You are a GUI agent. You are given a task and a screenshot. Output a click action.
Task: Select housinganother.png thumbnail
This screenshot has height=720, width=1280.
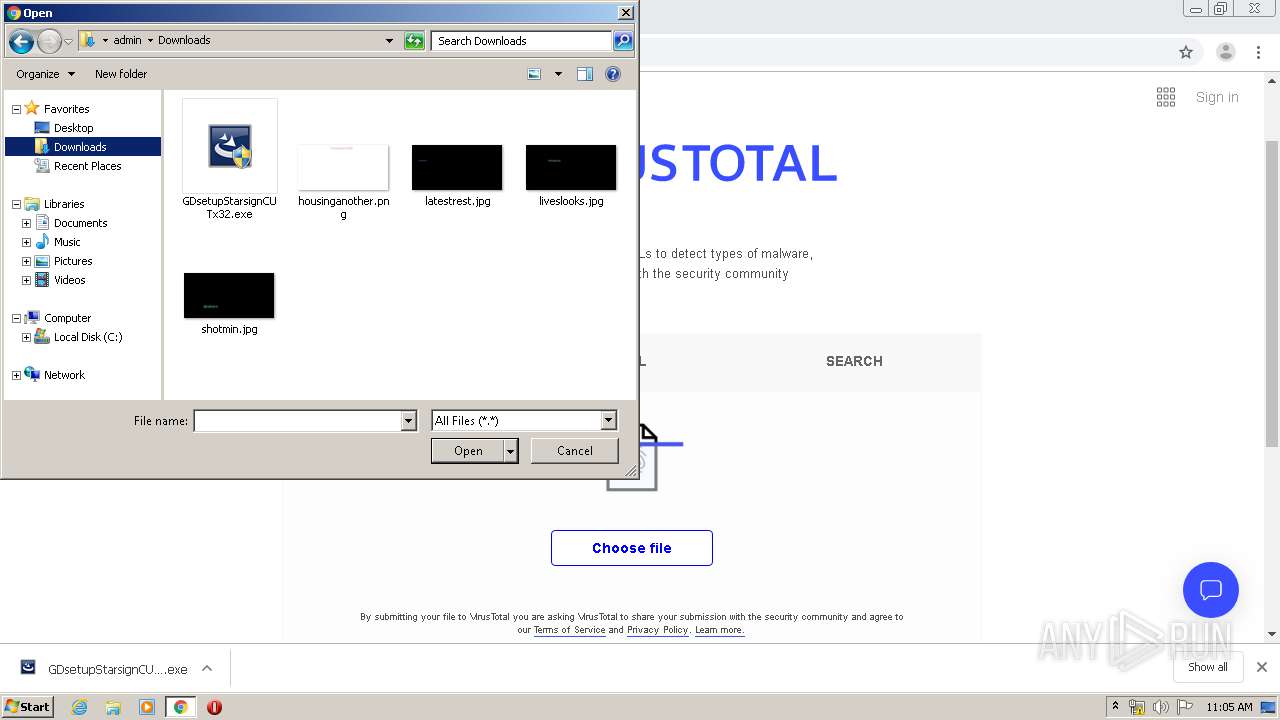pos(343,167)
